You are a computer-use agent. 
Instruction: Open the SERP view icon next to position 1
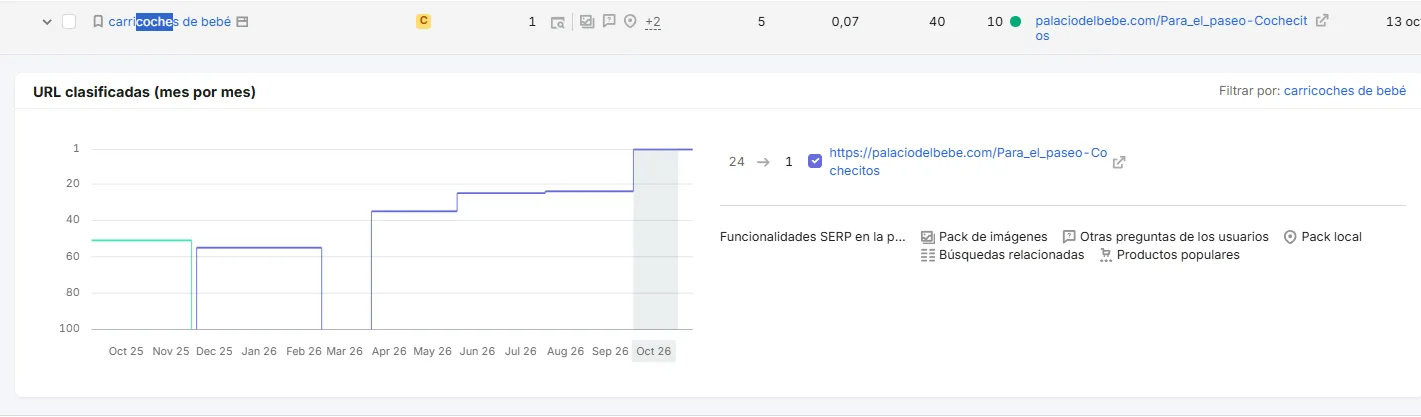point(558,22)
